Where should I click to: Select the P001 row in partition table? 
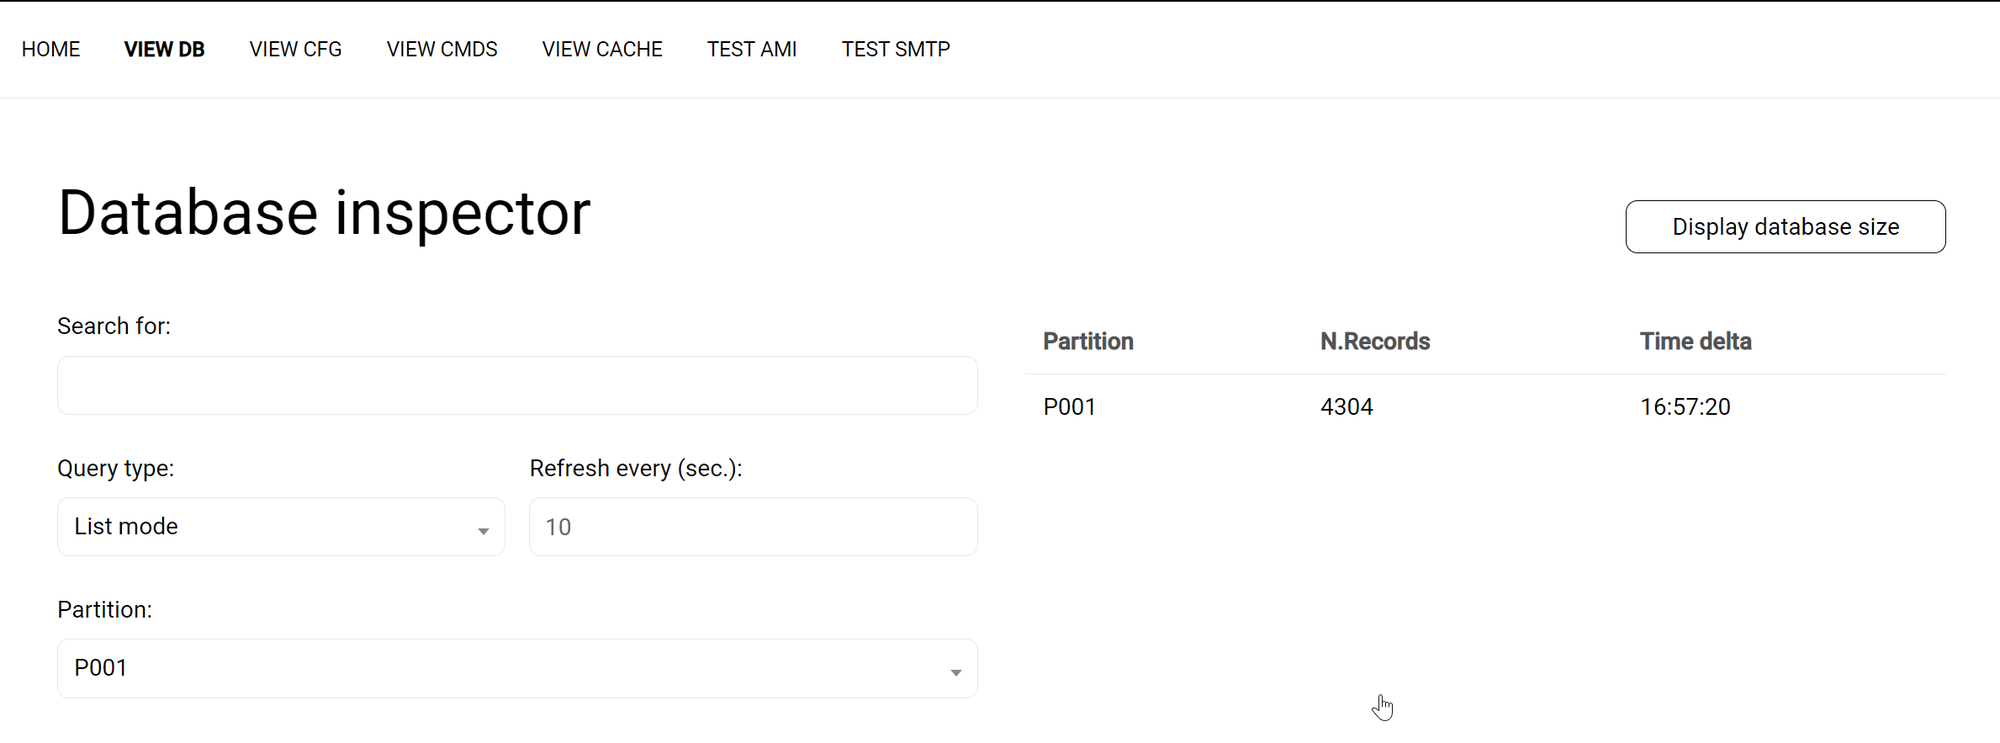(1070, 407)
